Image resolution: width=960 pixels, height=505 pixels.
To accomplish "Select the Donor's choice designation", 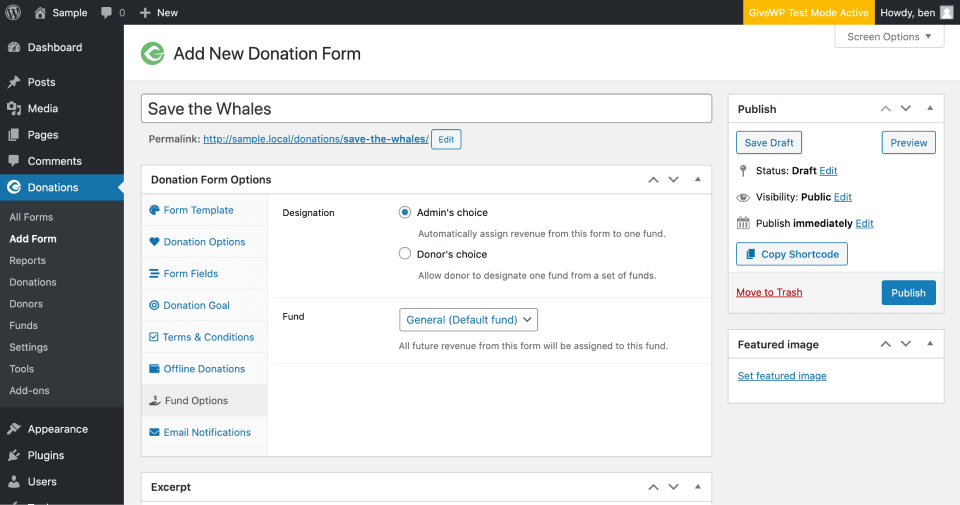I will (405, 253).
